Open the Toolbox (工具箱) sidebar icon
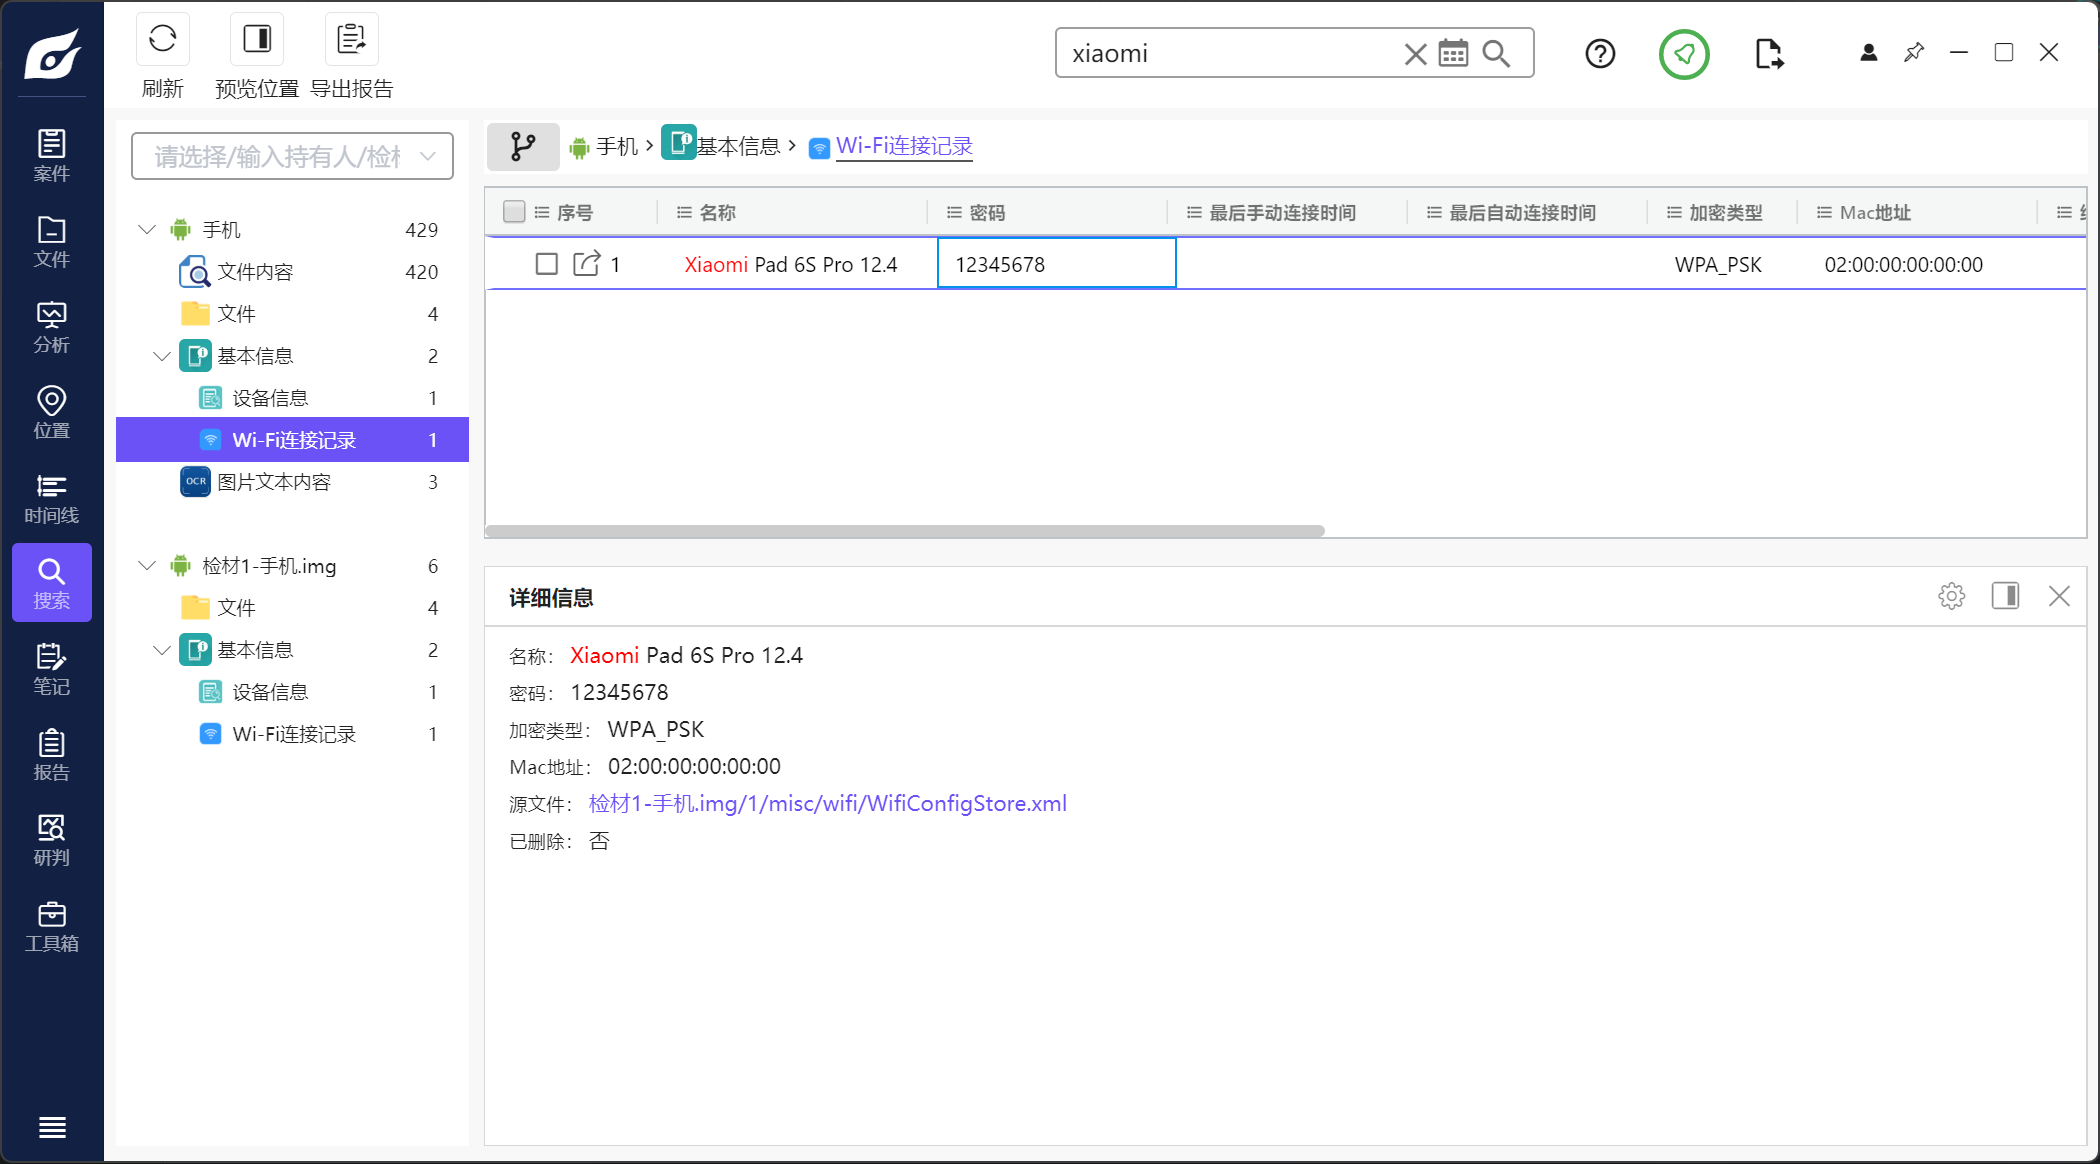Viewport: 2100px width, 1164px height. coord(51,926)
